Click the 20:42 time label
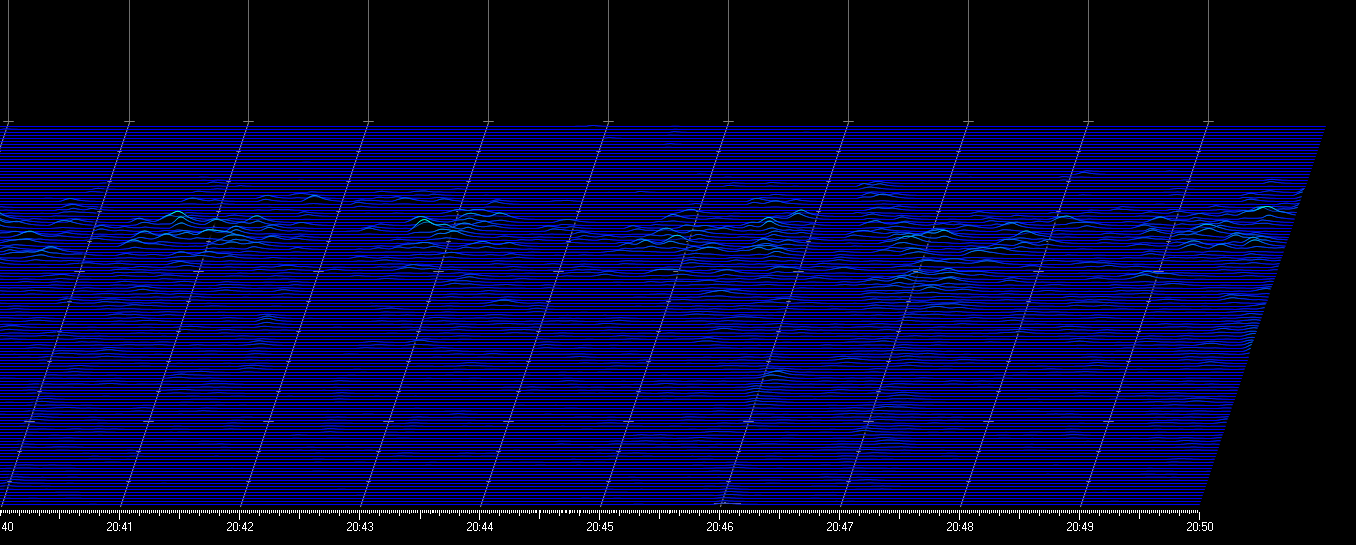The image size is (1356, 545). (x=240, y=526)
